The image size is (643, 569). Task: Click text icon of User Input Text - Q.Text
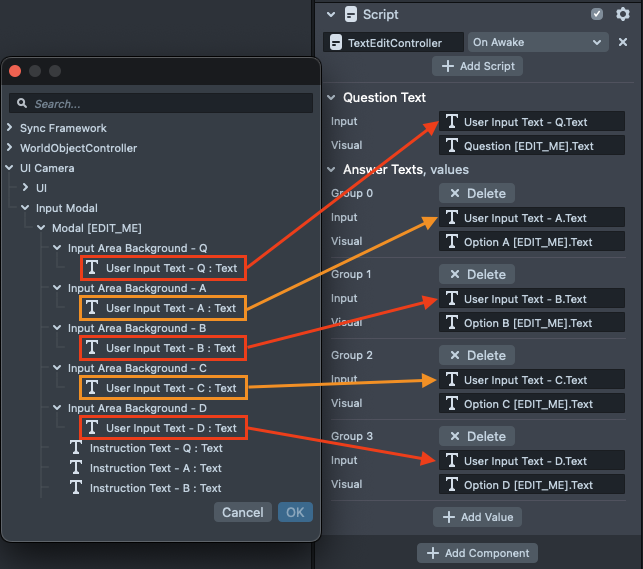(452, 121)
